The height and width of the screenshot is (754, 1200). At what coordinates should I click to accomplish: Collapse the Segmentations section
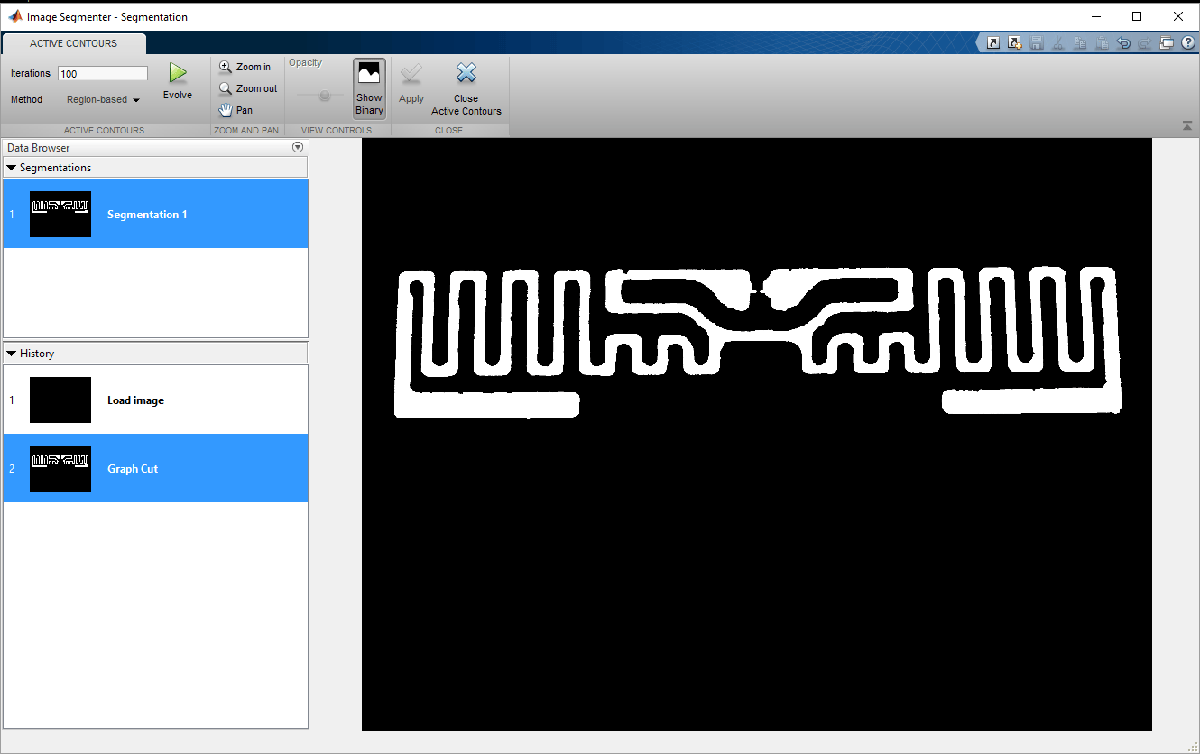pos(11,167)
